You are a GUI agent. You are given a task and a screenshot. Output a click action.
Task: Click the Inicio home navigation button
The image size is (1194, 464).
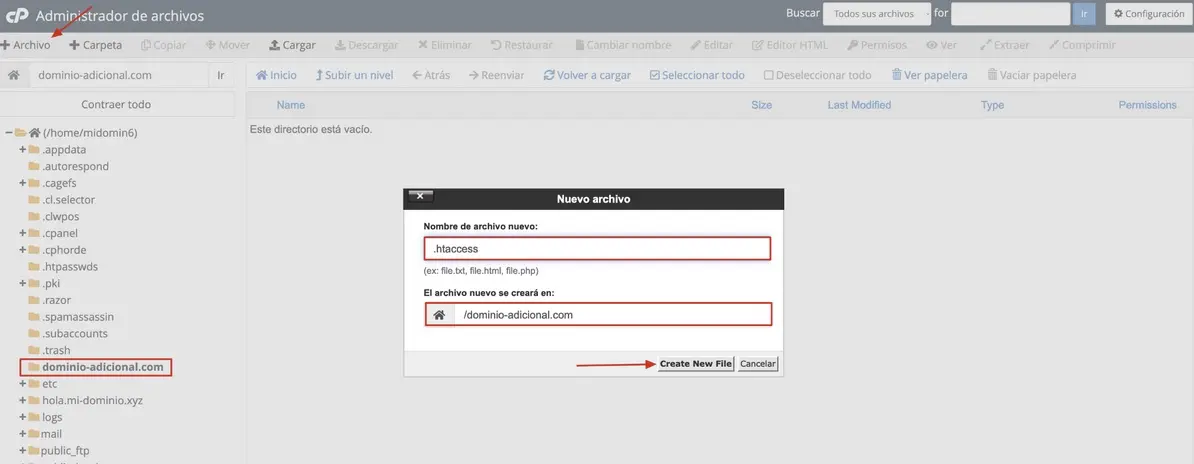tap(277, 75)
